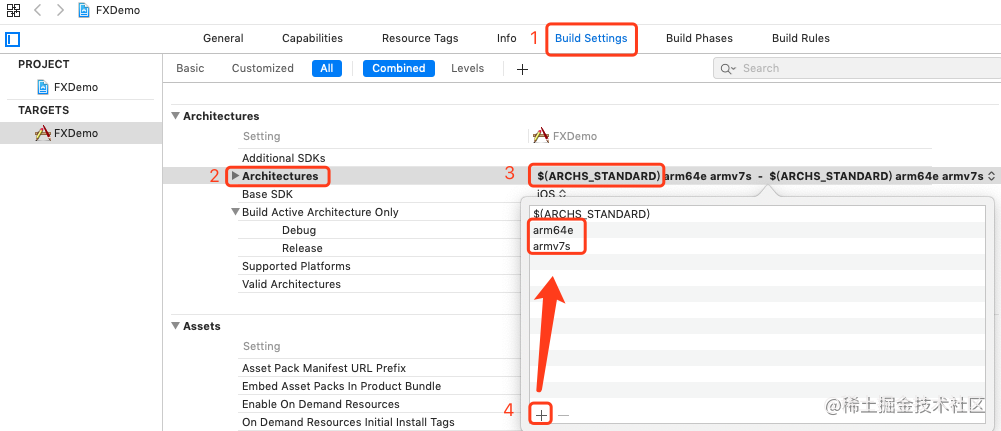
Task: Open the Capabilities tab
Action: [x=312, y=38]
